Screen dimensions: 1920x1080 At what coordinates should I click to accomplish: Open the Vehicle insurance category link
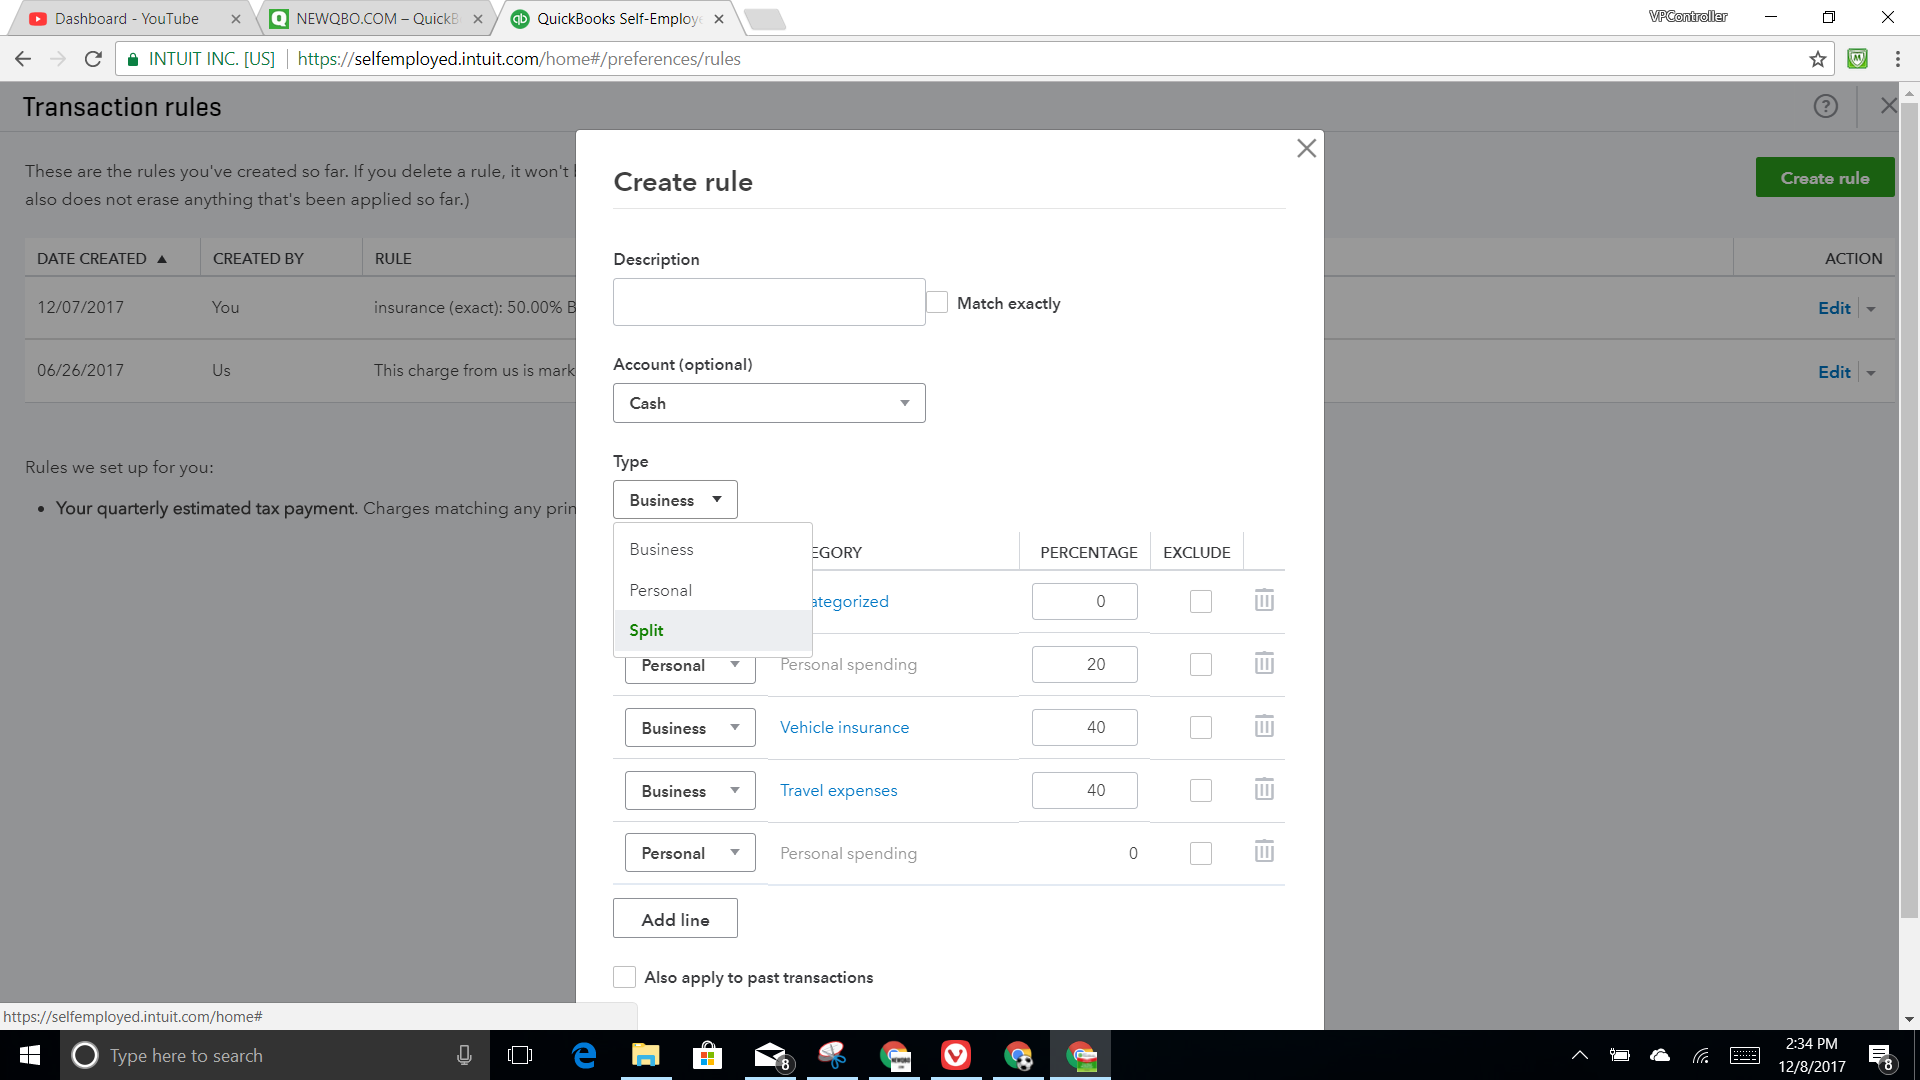[x=843, y=727]
